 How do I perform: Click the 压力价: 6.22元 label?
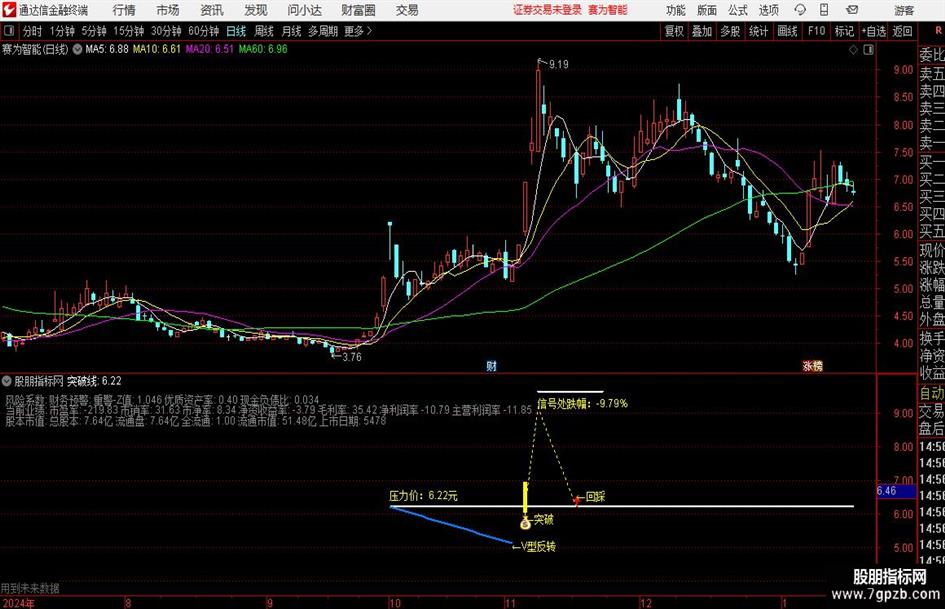click(x=423, y=496)
